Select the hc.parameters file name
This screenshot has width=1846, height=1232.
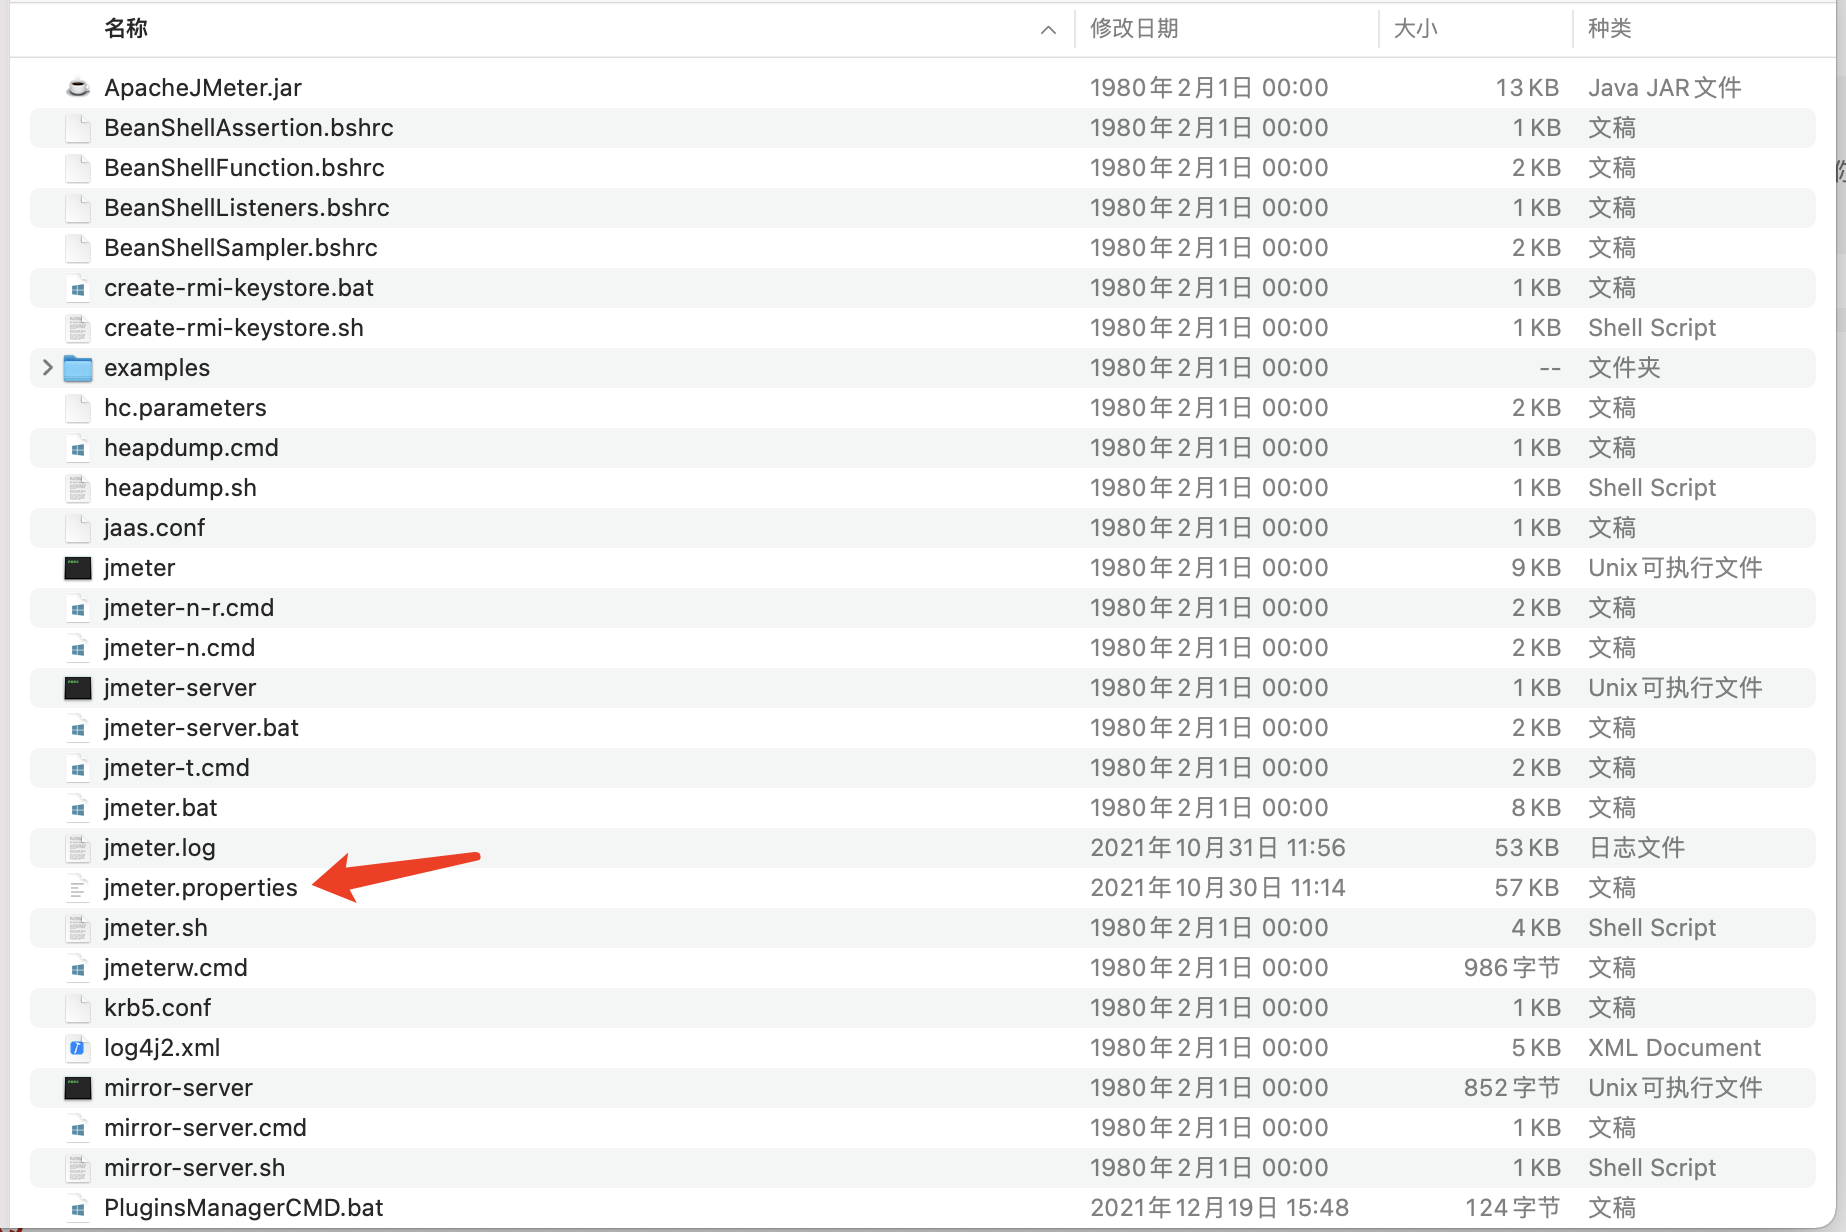[185, 408]
